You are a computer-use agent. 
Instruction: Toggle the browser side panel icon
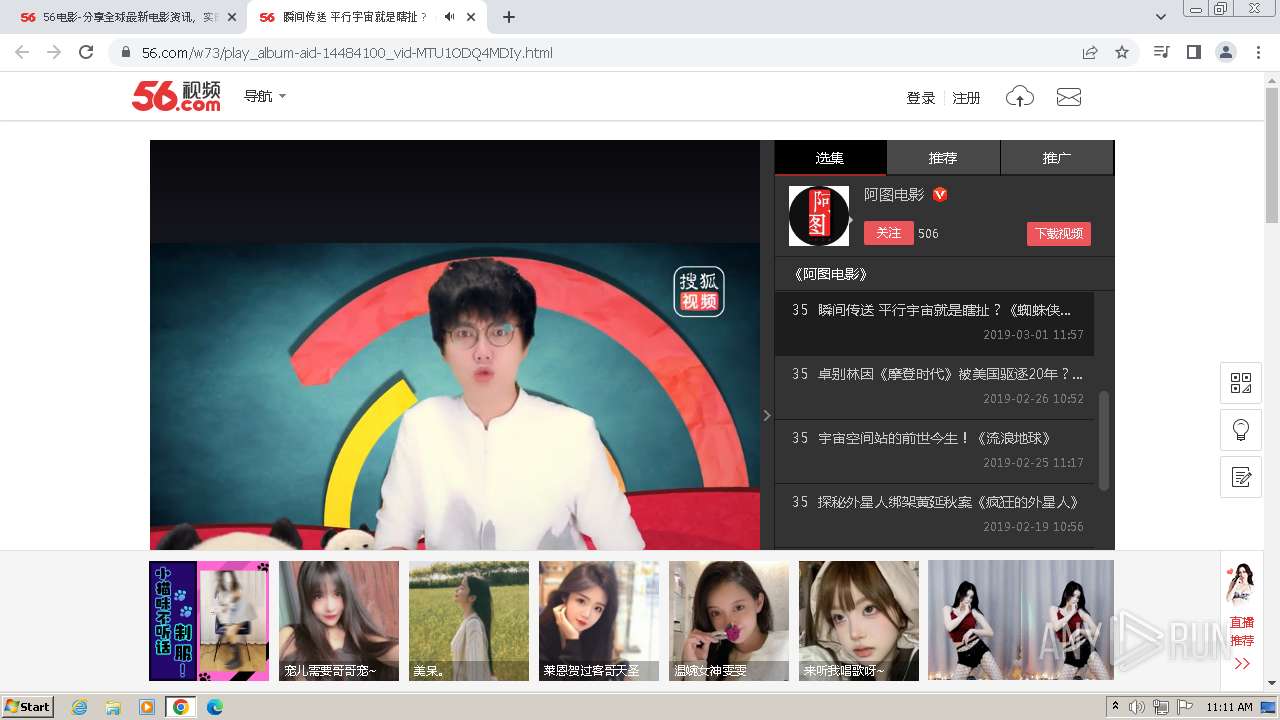1193,52
